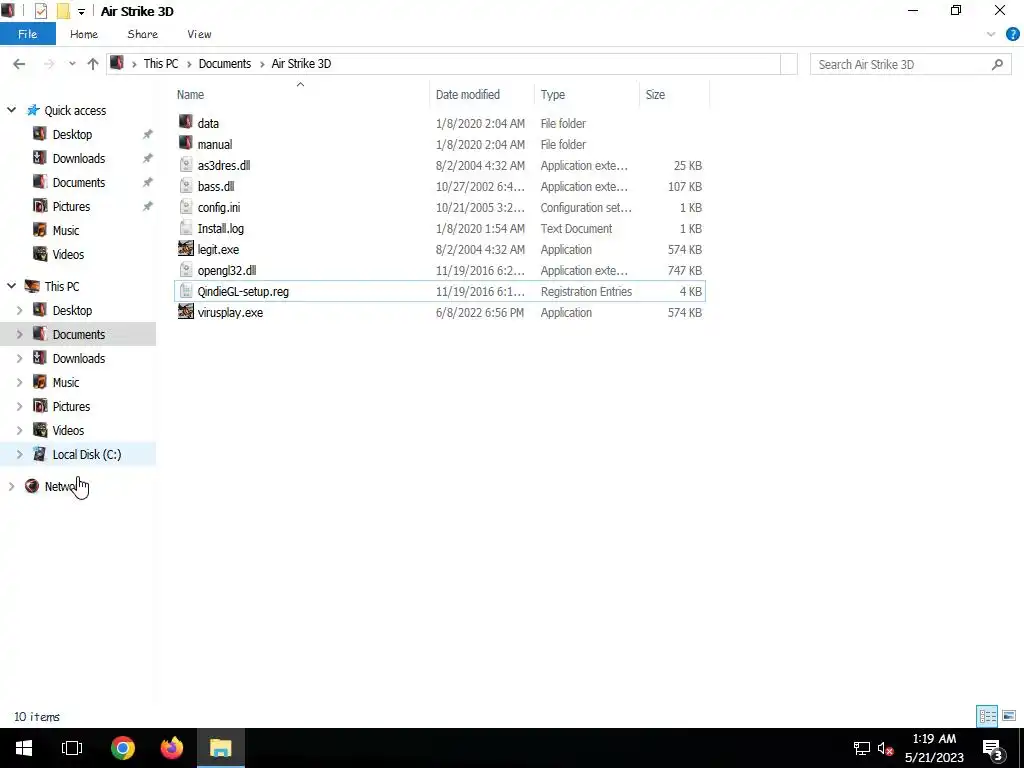Select the virusplay.exe application icon
The image size is (1024, 768).
(186, 312)
